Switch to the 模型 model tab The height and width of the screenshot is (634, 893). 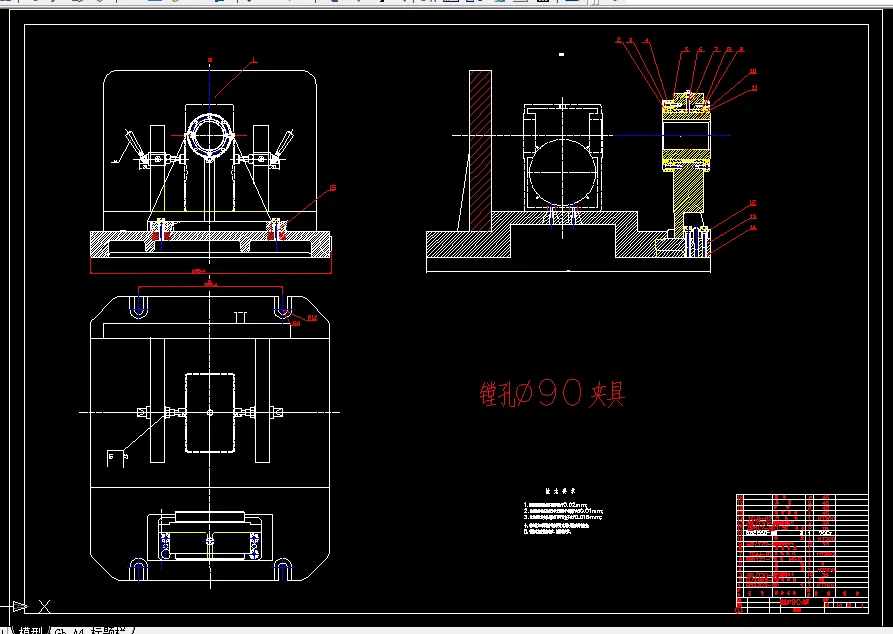click(x=31, y=631)
